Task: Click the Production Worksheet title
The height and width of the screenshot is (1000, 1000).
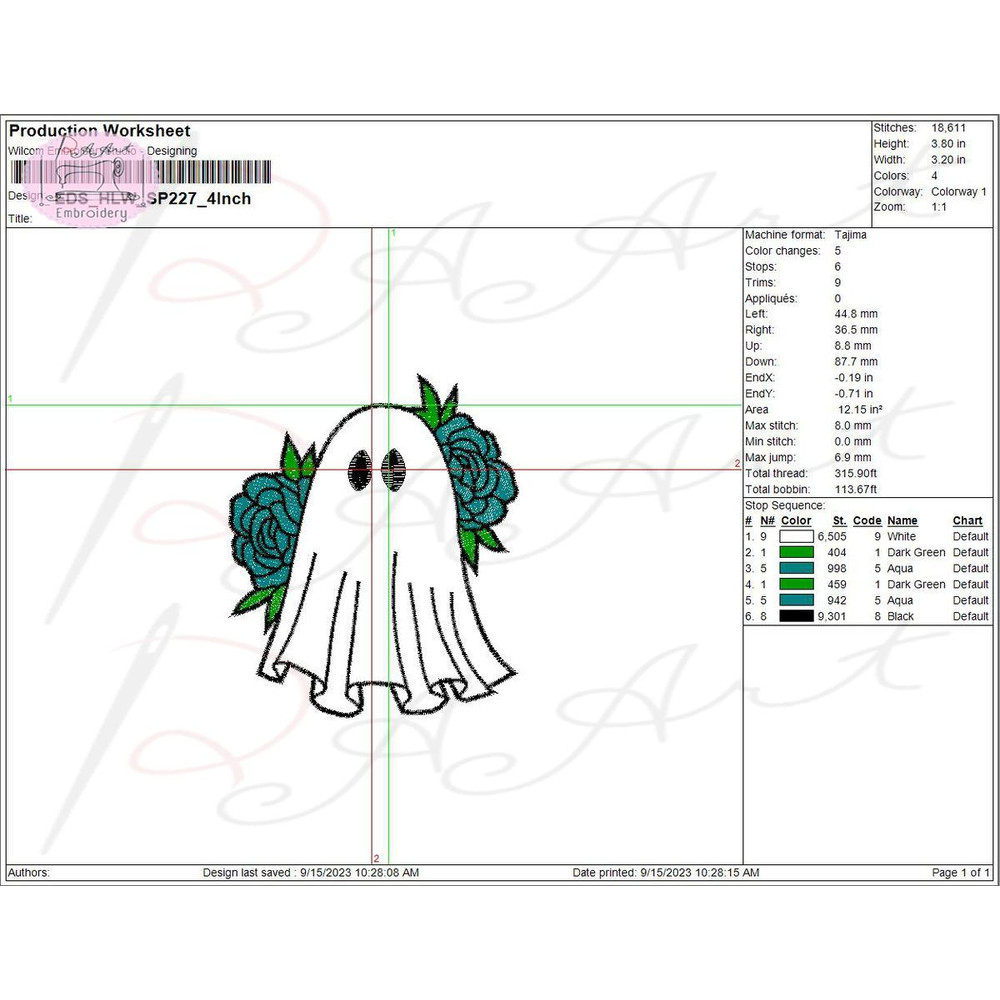Action: click(x=99, y=131)
